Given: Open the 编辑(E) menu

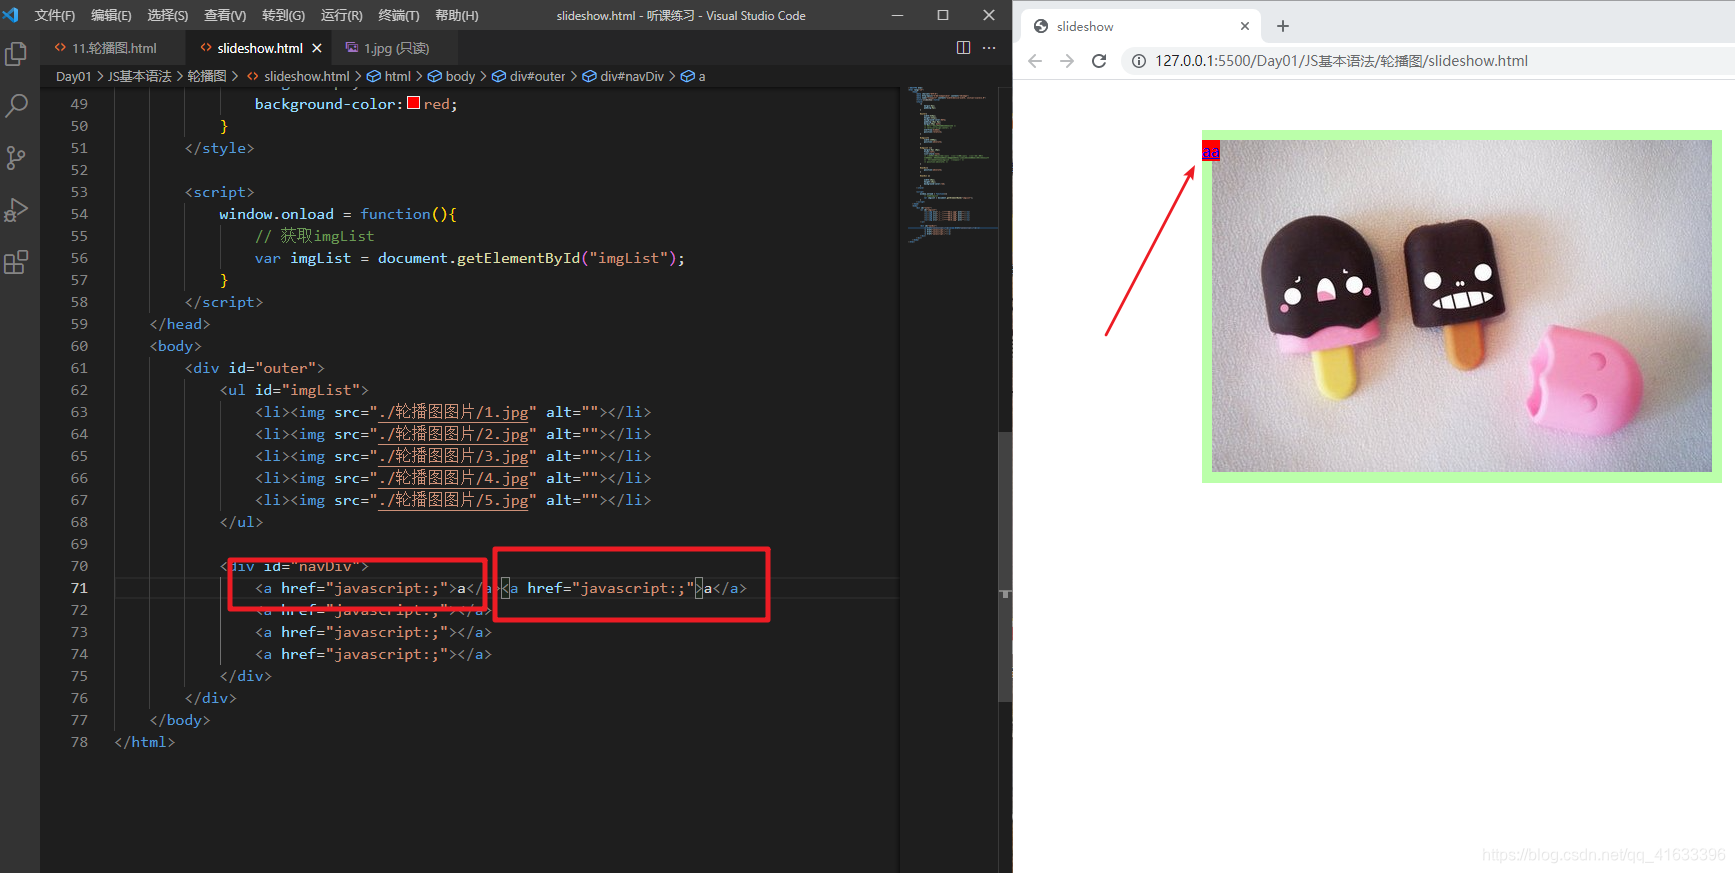Looking at the screenshot, I should click(111, 15).
